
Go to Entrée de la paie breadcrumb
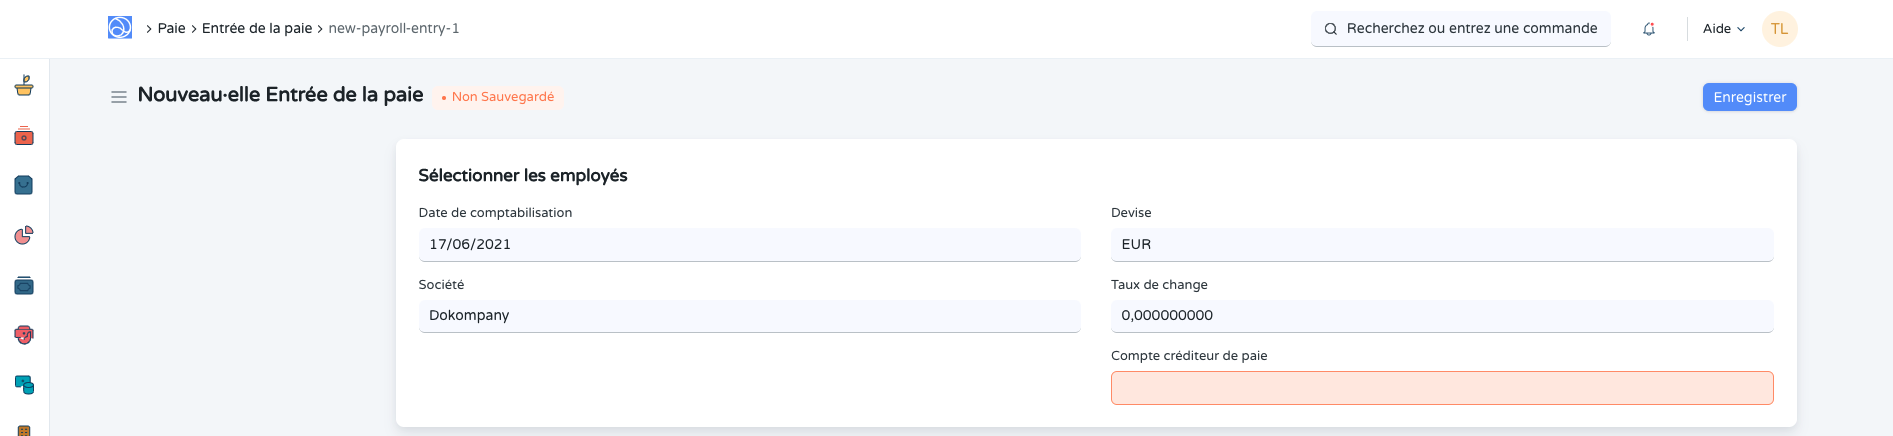pos(257,28)
